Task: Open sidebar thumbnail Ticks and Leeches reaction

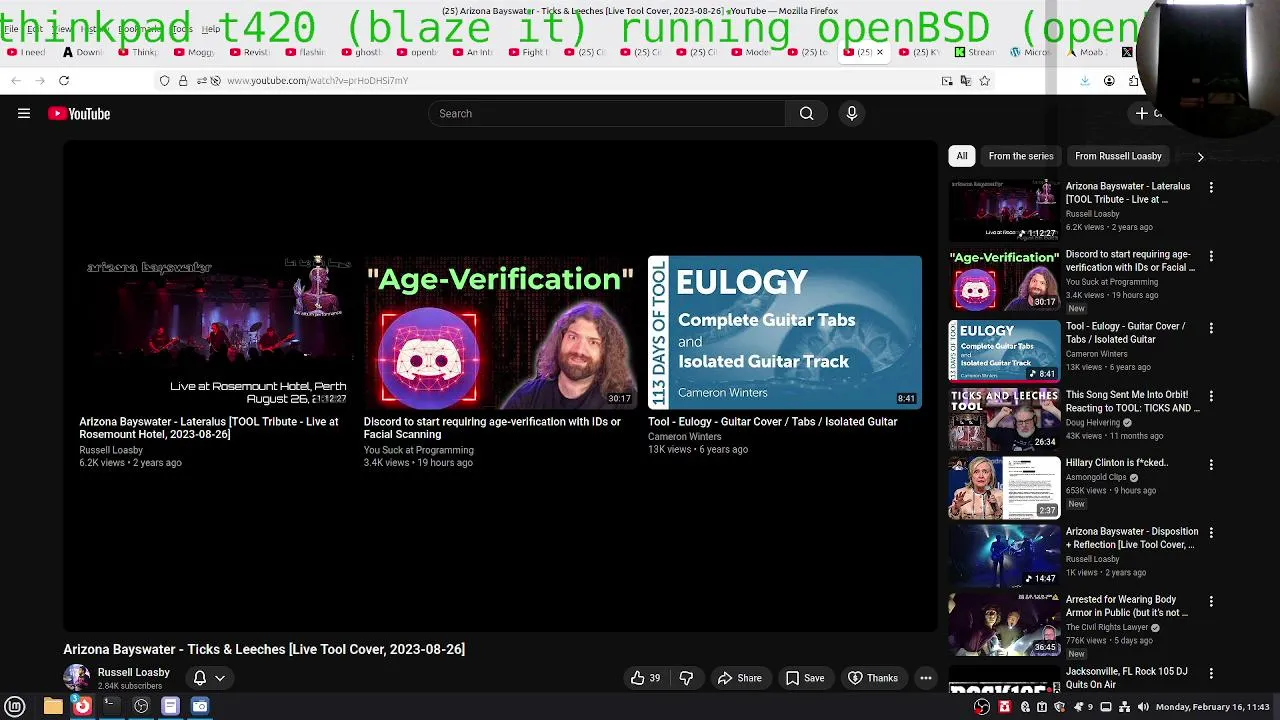Action: tap(1004, 419)
